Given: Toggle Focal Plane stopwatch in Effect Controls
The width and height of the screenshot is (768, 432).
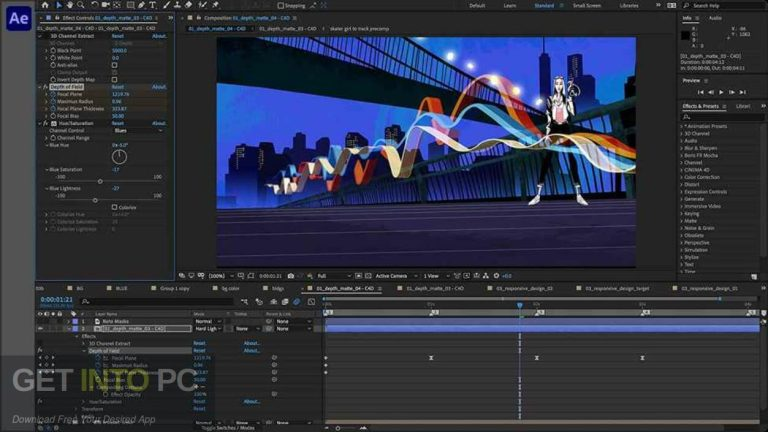Looking at the screenshot, I should 53,94.
